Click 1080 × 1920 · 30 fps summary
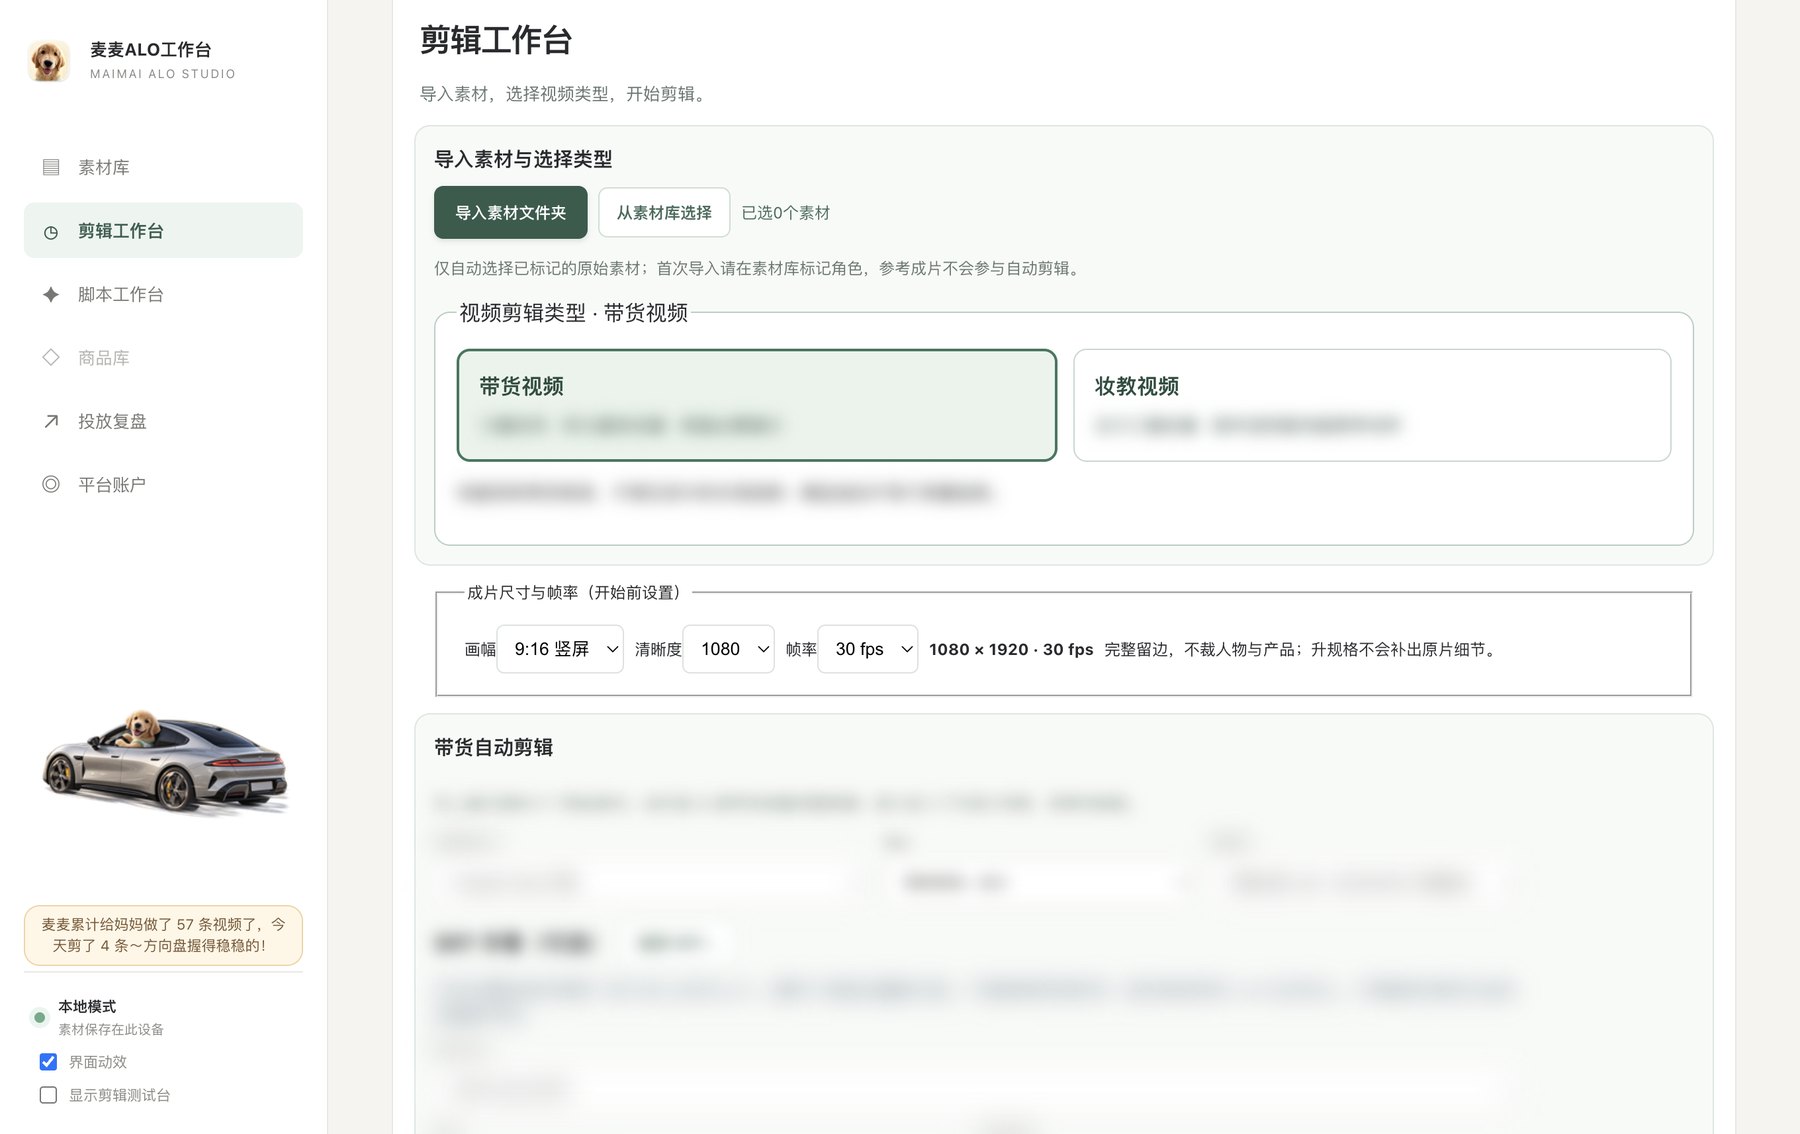Screen dimensions: 1800x1134 click(x=1011, y=650)
